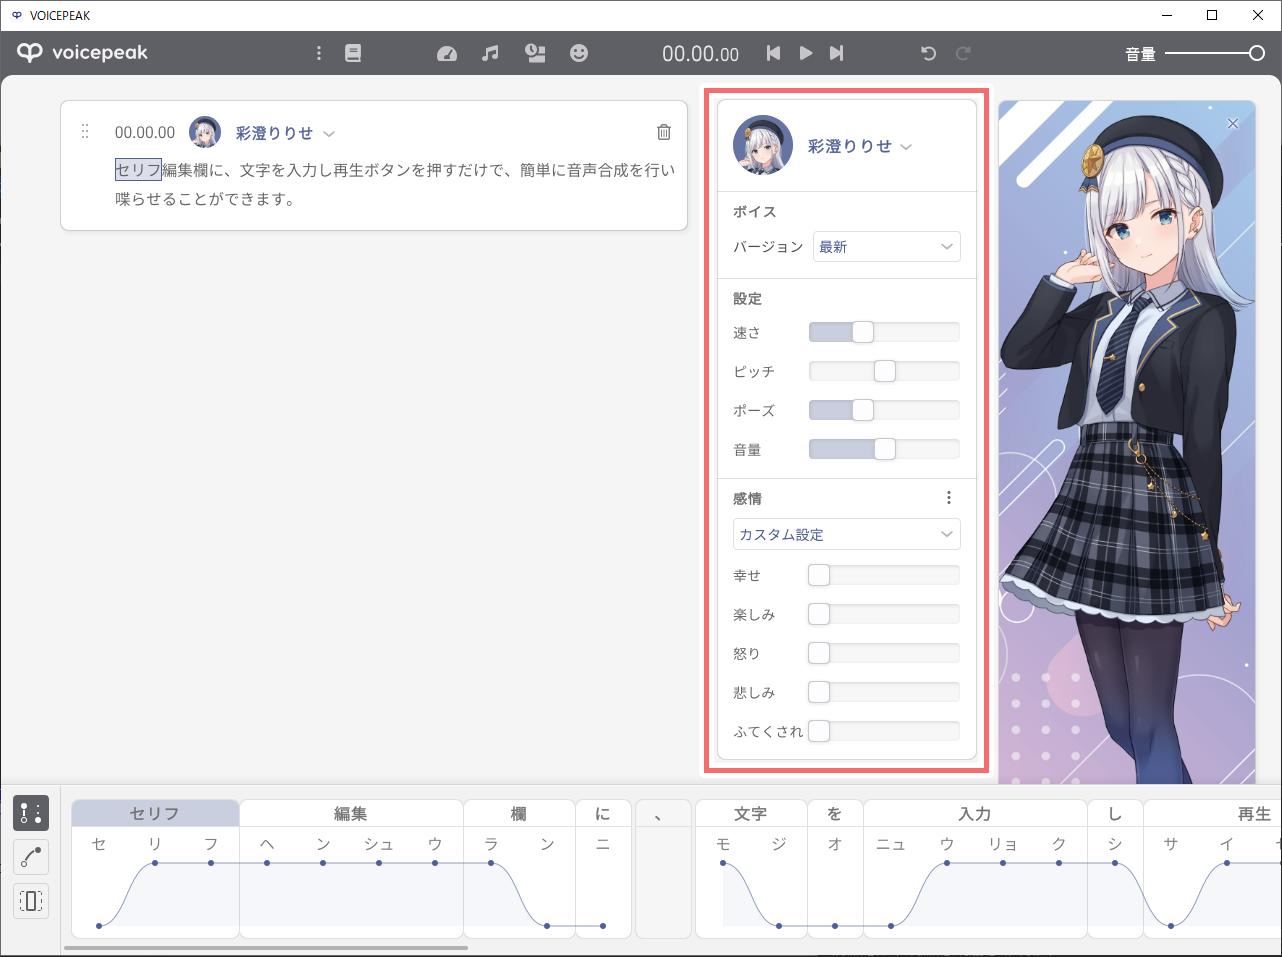Click the large narrator avatar in settings panel
This screenshot has width=1282, height=957.
pyautogui.click(x=763, y=145)
